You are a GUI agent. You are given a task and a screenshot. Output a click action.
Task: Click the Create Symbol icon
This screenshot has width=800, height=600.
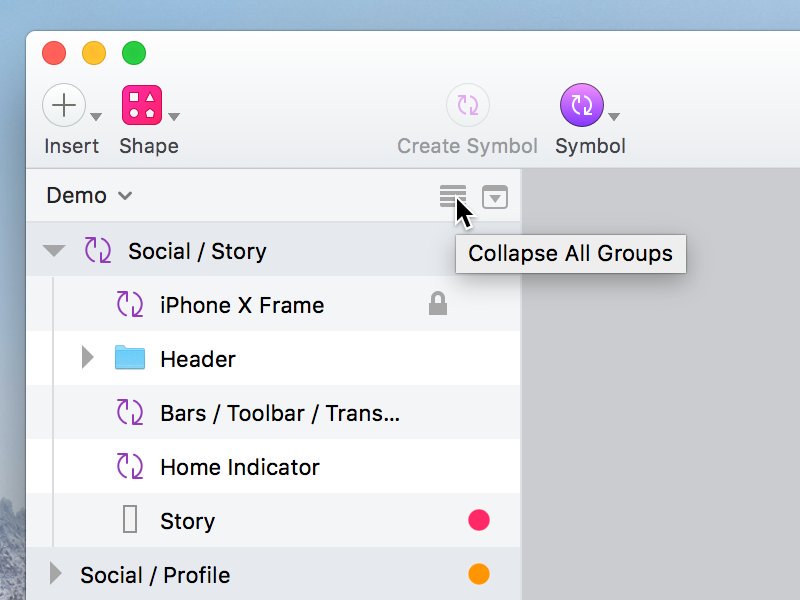(467, 105)
